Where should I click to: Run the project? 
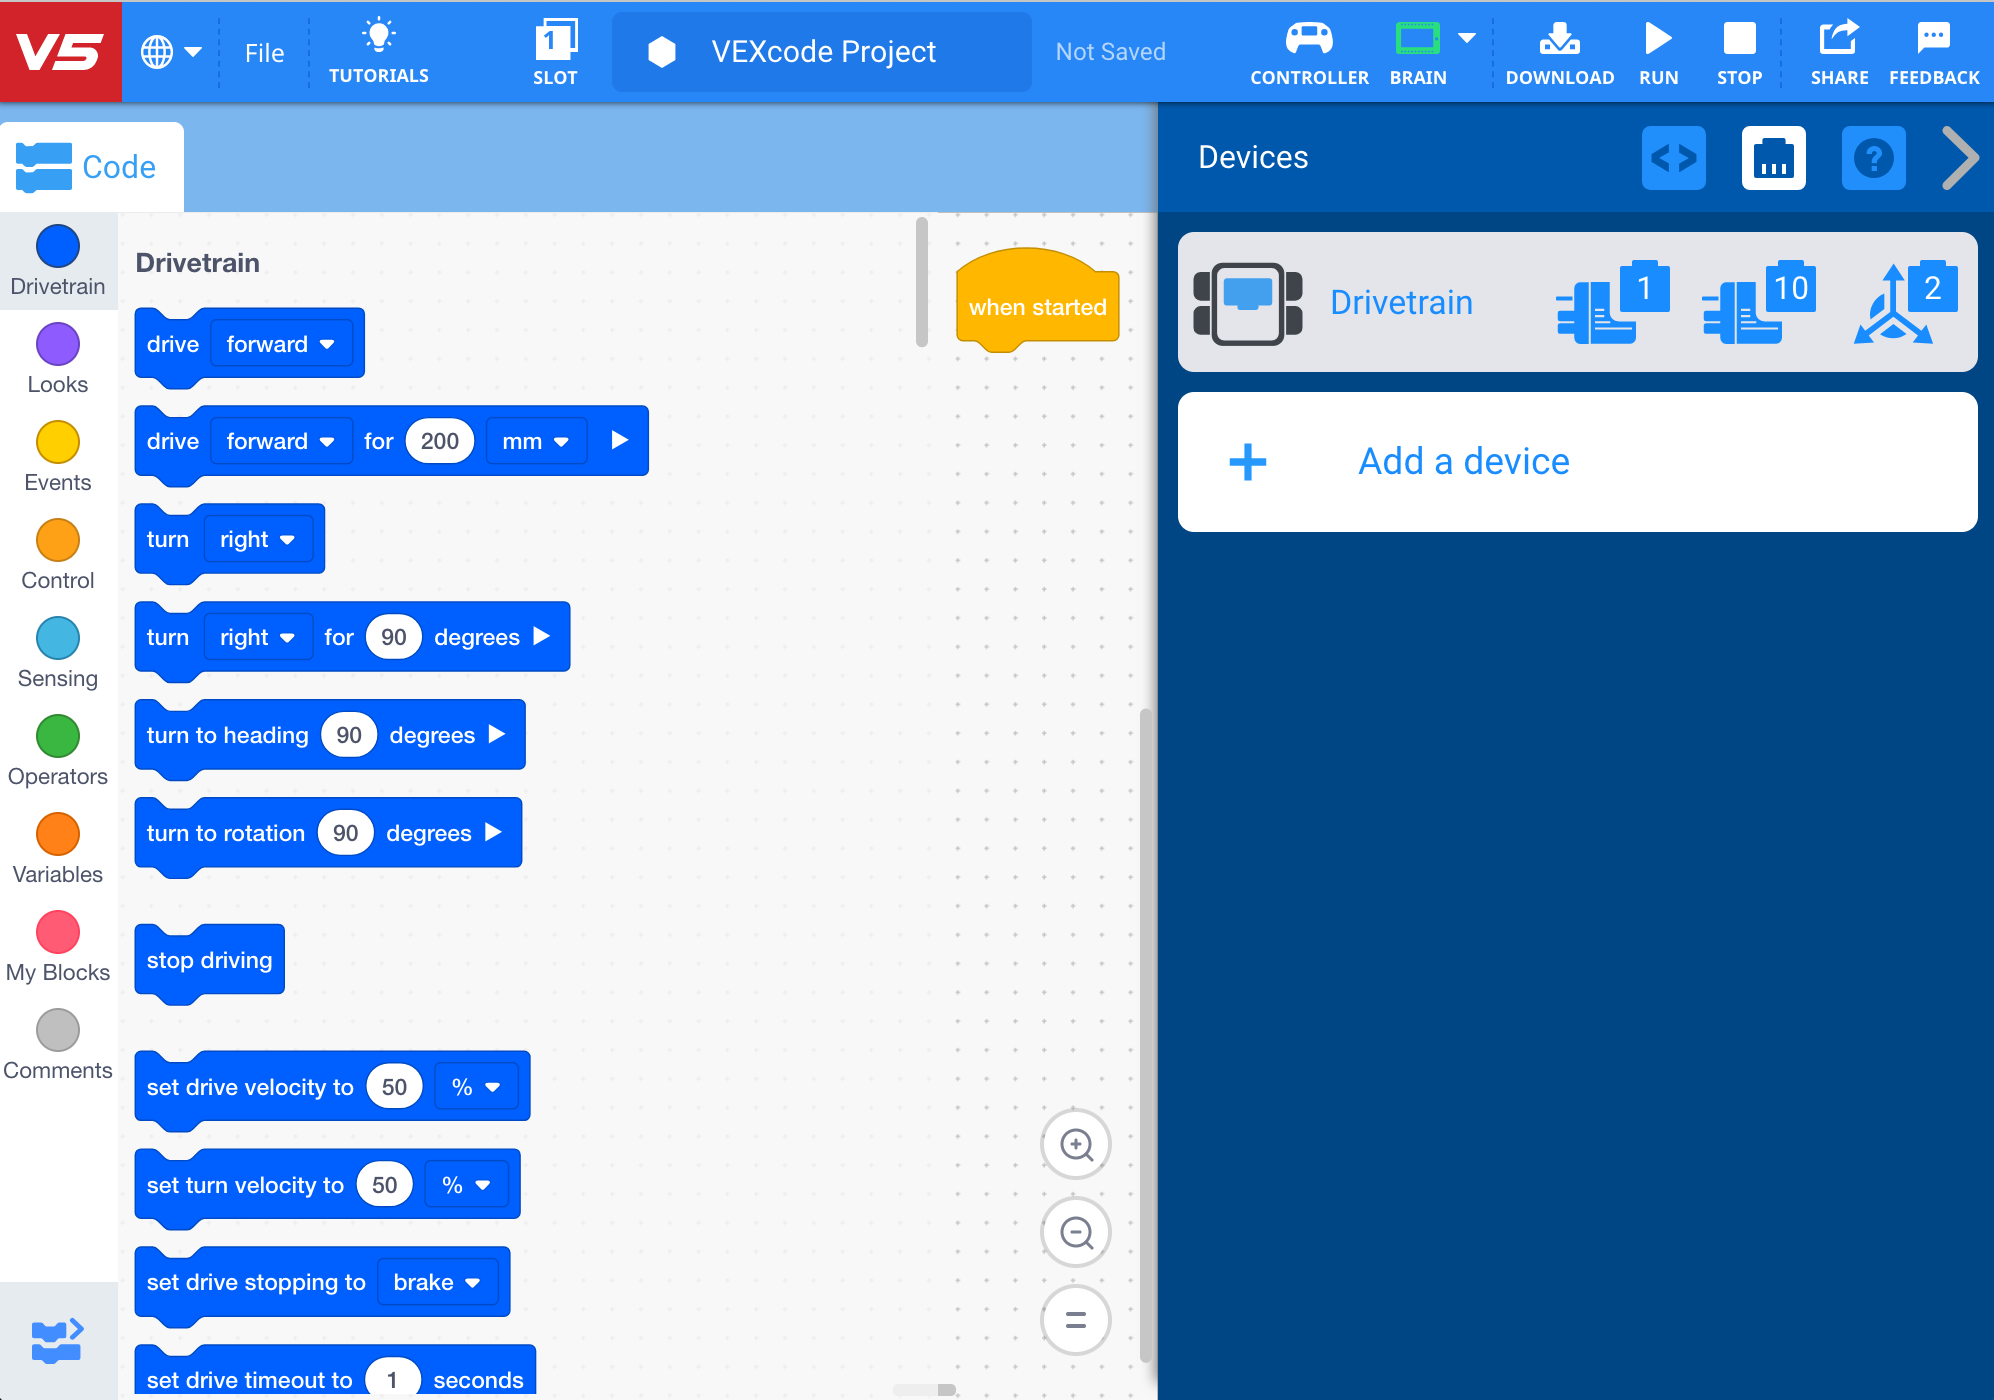click(1658, 50)
